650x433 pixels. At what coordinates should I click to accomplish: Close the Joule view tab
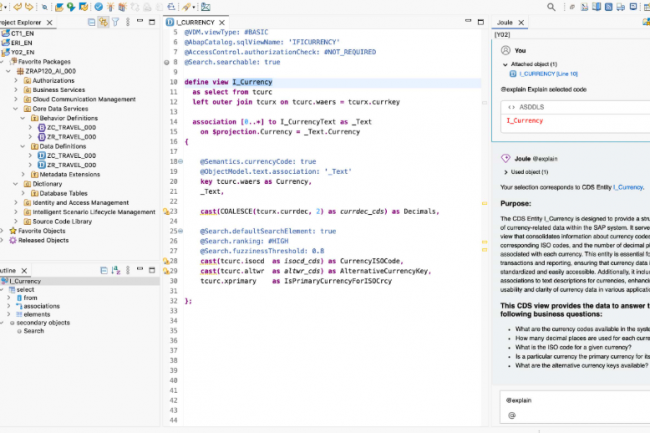pos(521,22)
